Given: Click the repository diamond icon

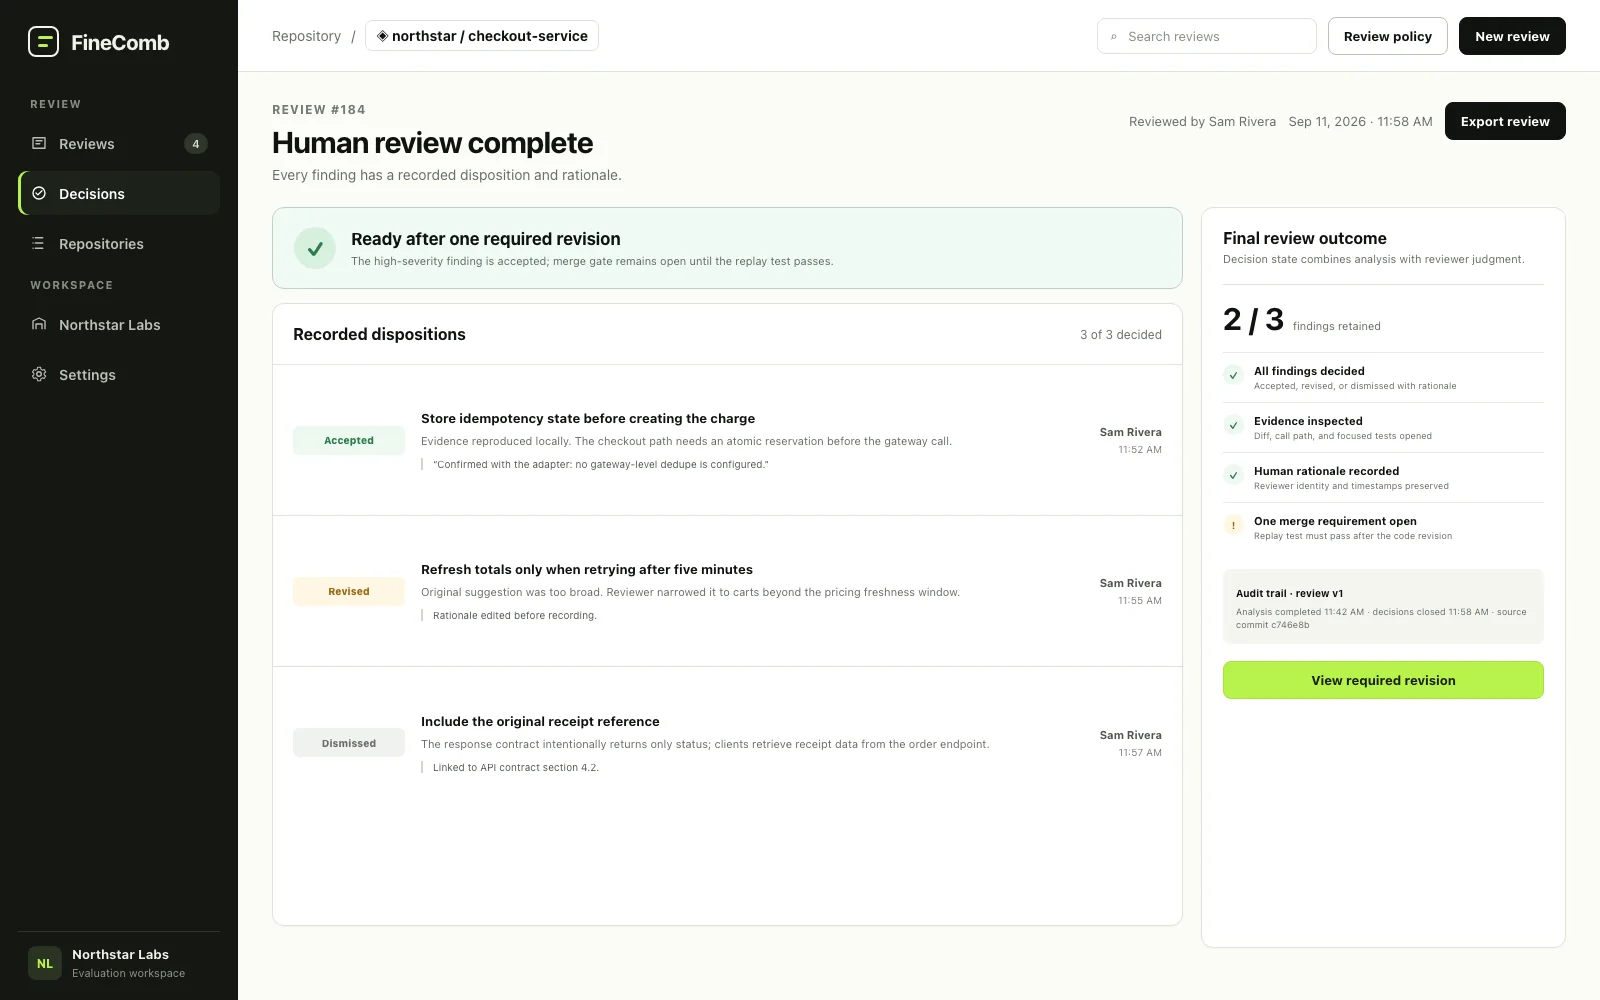Looking at the screenshot, I should (x=382, y=36).
